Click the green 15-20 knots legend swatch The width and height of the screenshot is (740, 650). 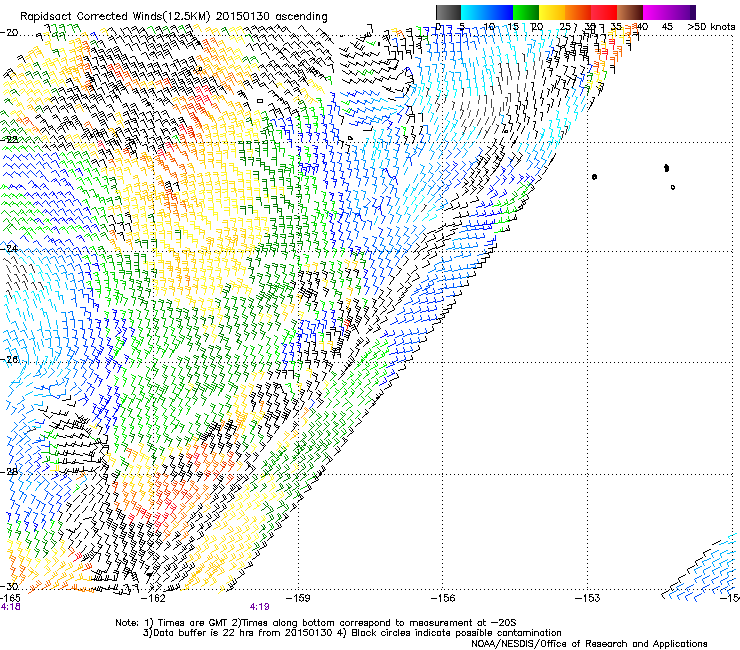[526, 12]
